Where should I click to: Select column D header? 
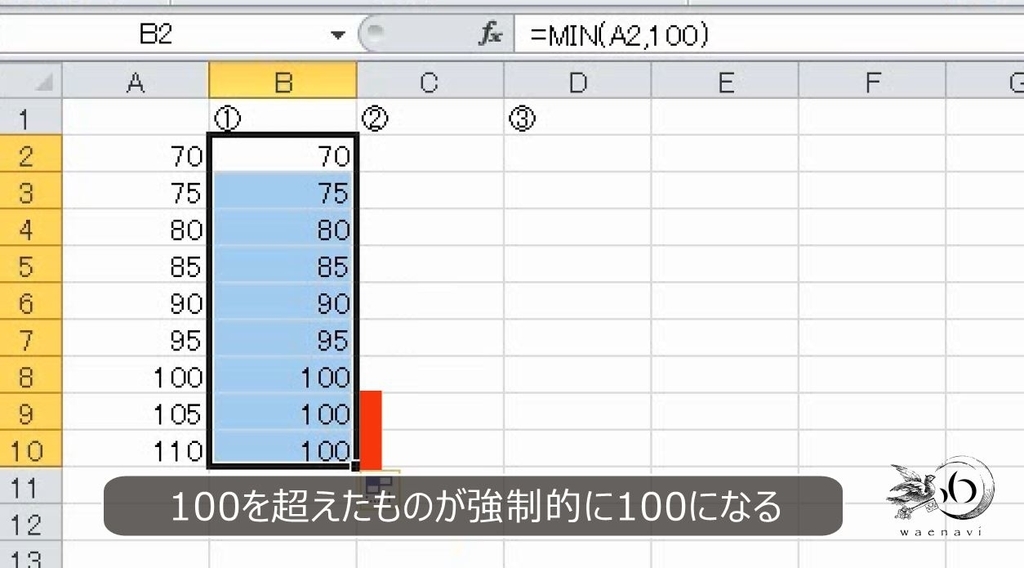(578, 81)
